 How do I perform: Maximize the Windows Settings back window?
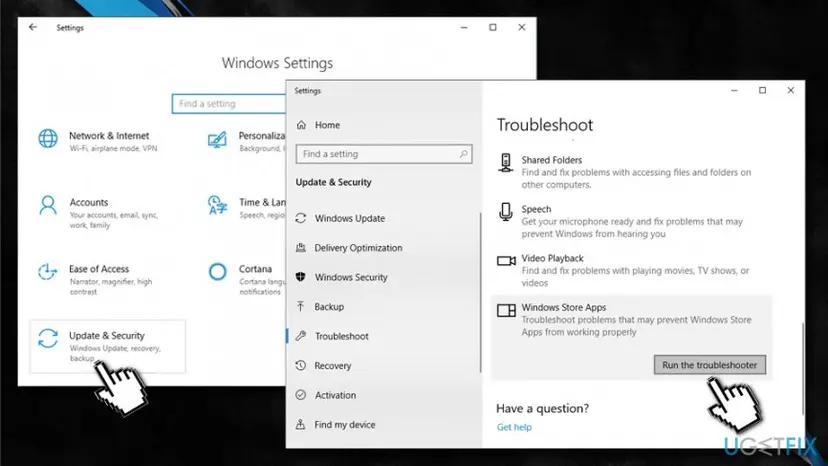pos(493,27)
